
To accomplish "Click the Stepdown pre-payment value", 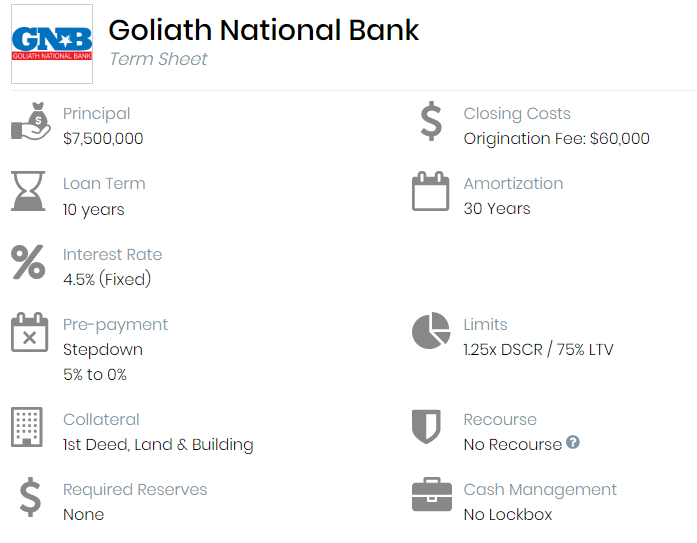I will click(103, 350).
